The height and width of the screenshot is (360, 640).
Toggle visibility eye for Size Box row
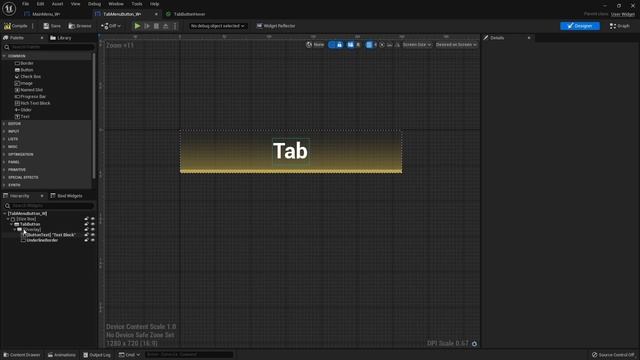[93, 219]
